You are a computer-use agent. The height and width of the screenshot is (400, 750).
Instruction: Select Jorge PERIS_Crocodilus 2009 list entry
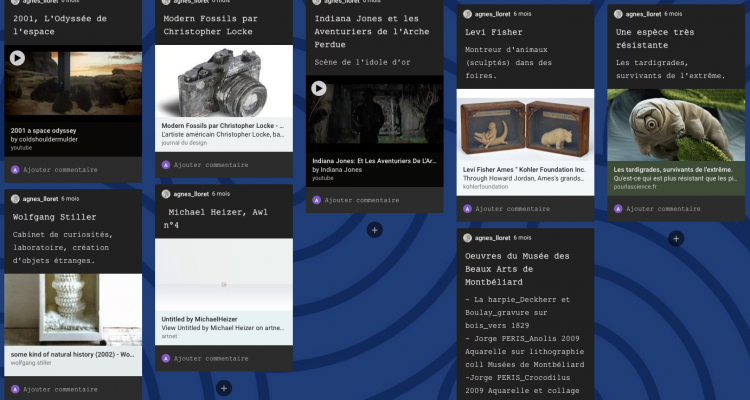[523, 384]
